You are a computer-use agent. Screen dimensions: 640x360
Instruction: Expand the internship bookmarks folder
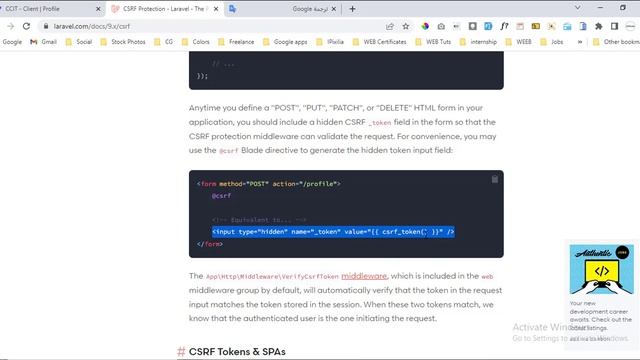pyautogui.click(x=478, y=42)
